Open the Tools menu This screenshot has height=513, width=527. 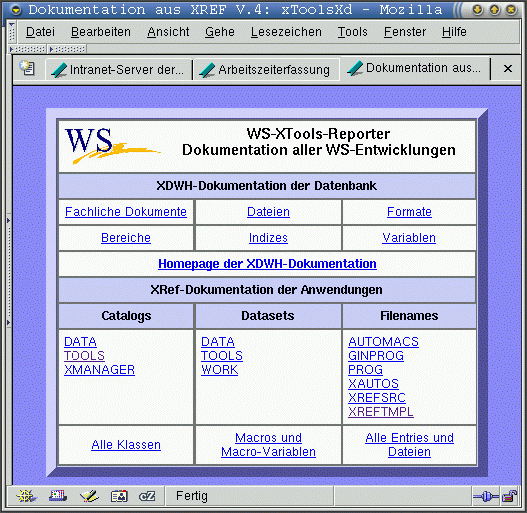click(353, 32)
